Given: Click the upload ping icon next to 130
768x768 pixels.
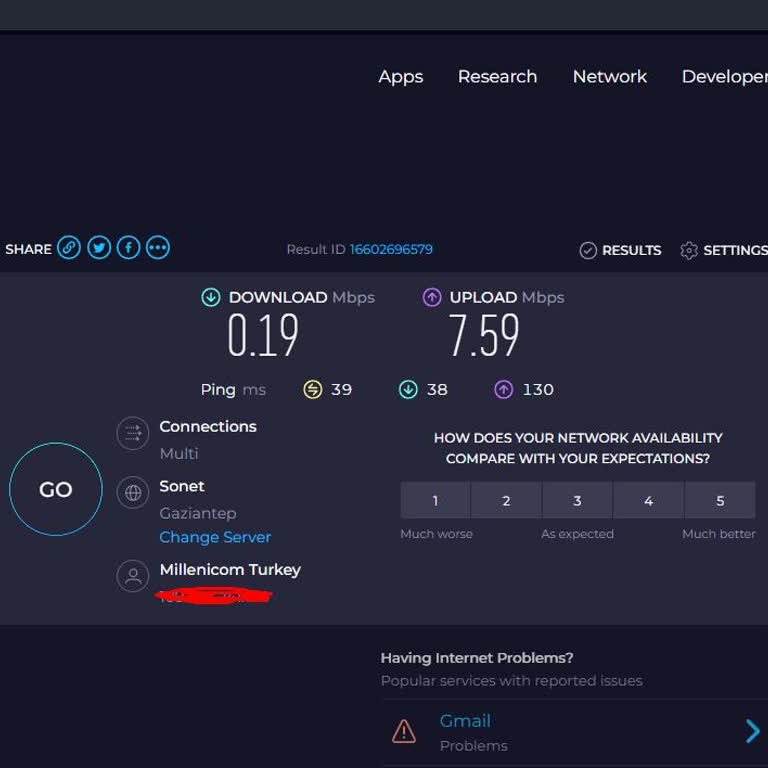Looking at the screenshot, I should tap(504, 390).
